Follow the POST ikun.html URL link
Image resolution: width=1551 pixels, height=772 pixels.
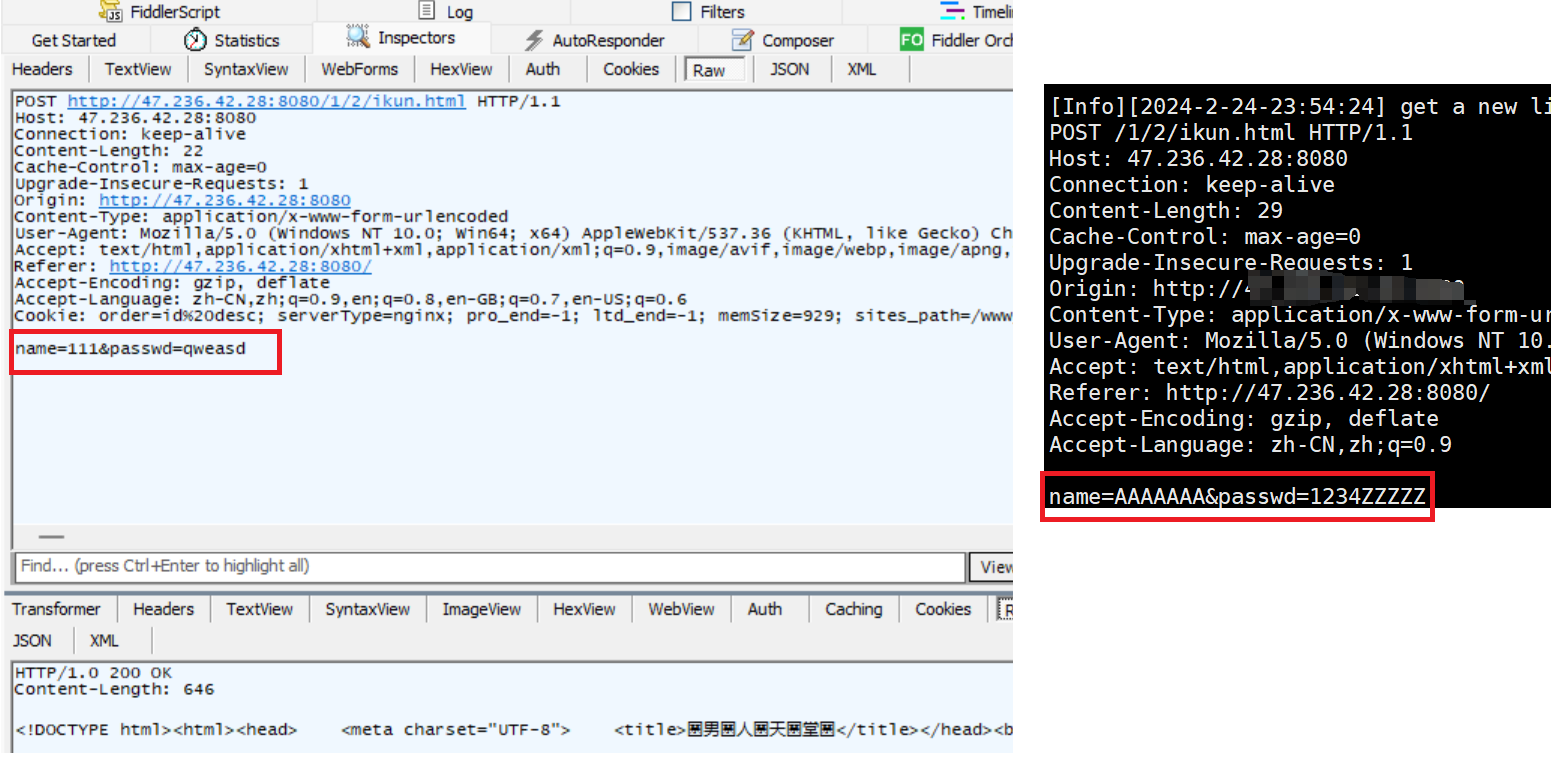coord(266,102)
